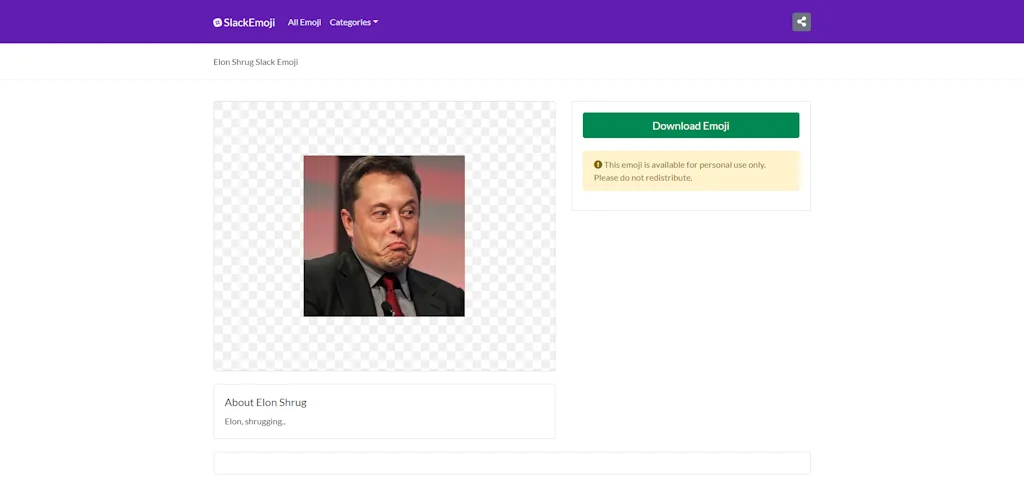Open the SlackEmoji home logo
The width and height of the screenshot is (1024, 489).
[244, 22]
